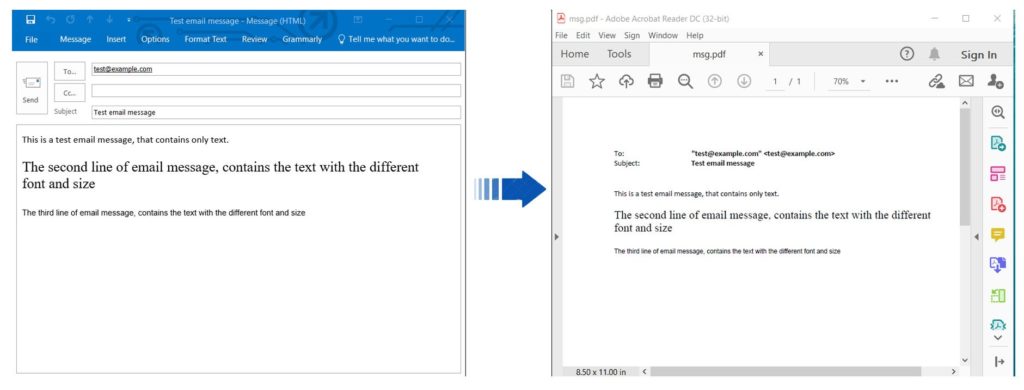Switch to the Home tab in Acrobat

575,54
